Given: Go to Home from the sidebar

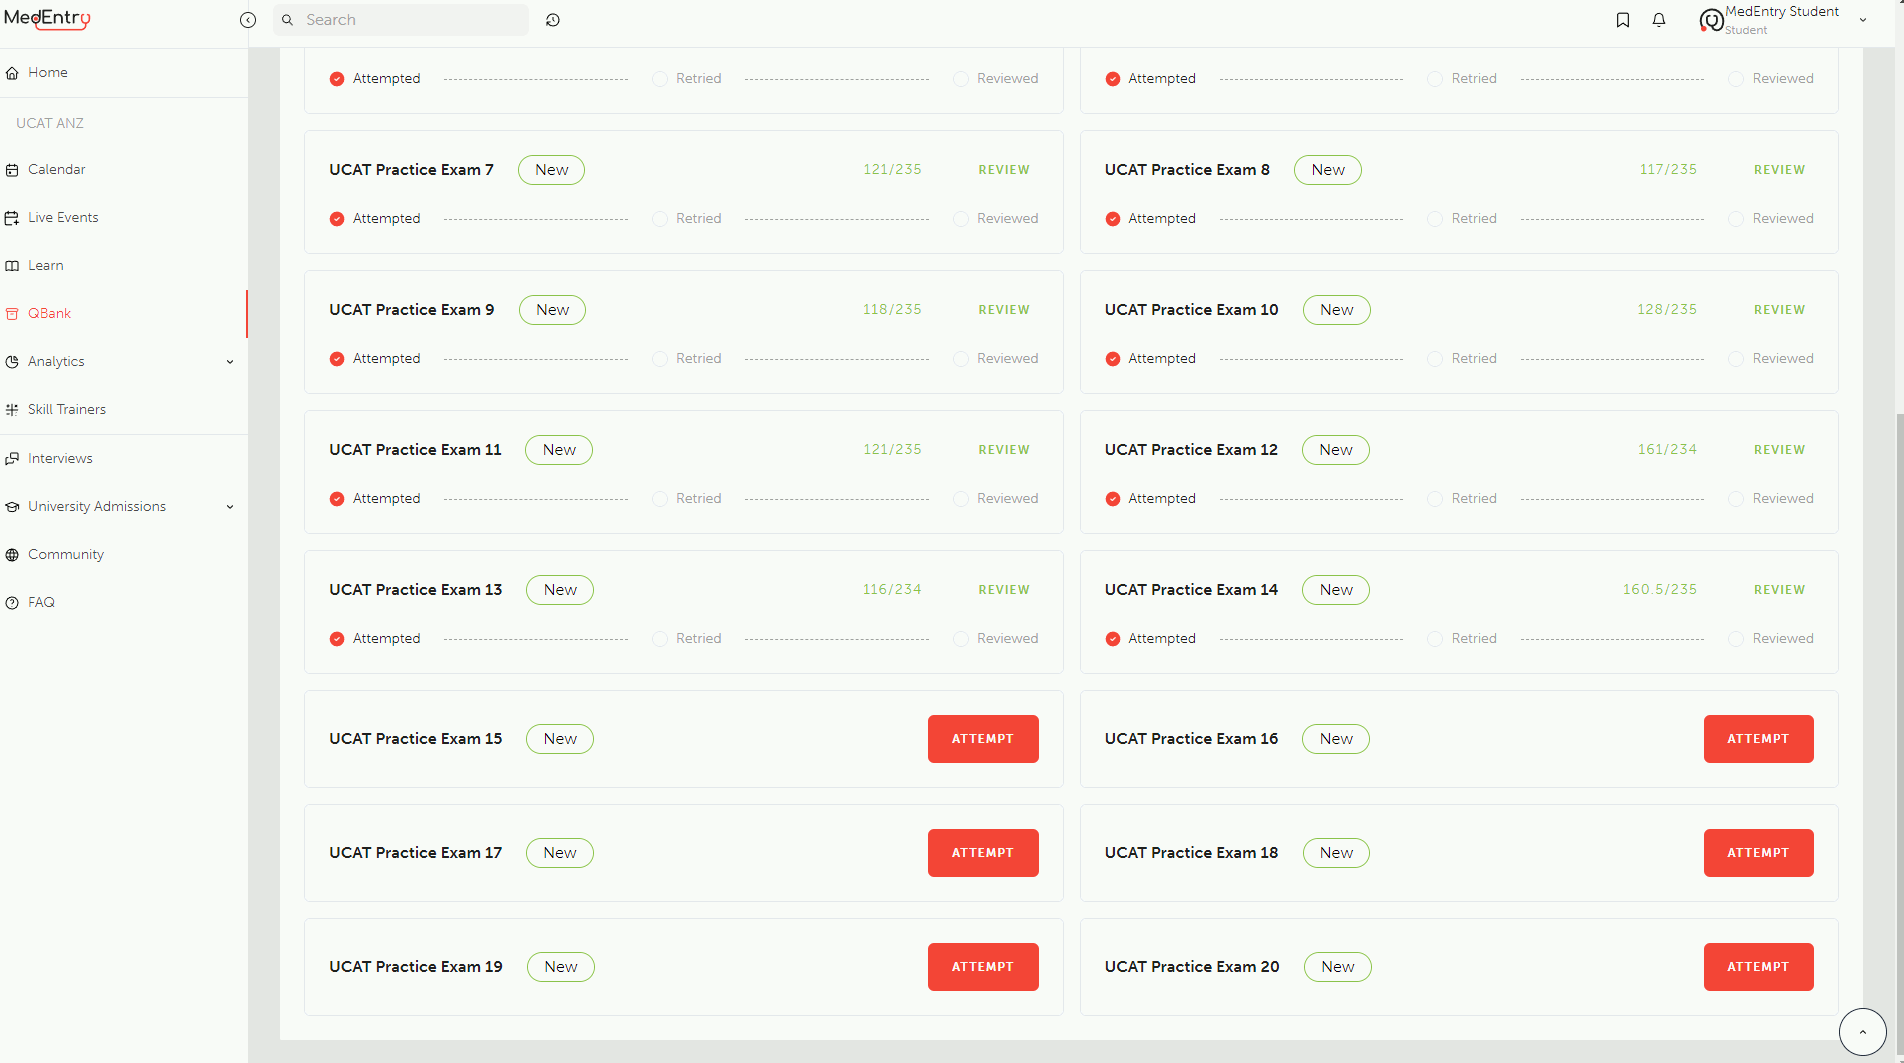Looking at the screenshot, I should pyautogui.click(x=47, y=72).
